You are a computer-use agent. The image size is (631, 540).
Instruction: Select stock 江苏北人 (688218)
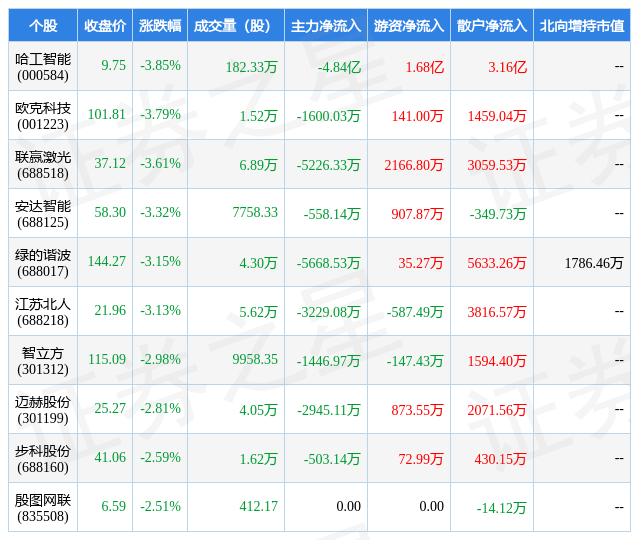[43, 311]
